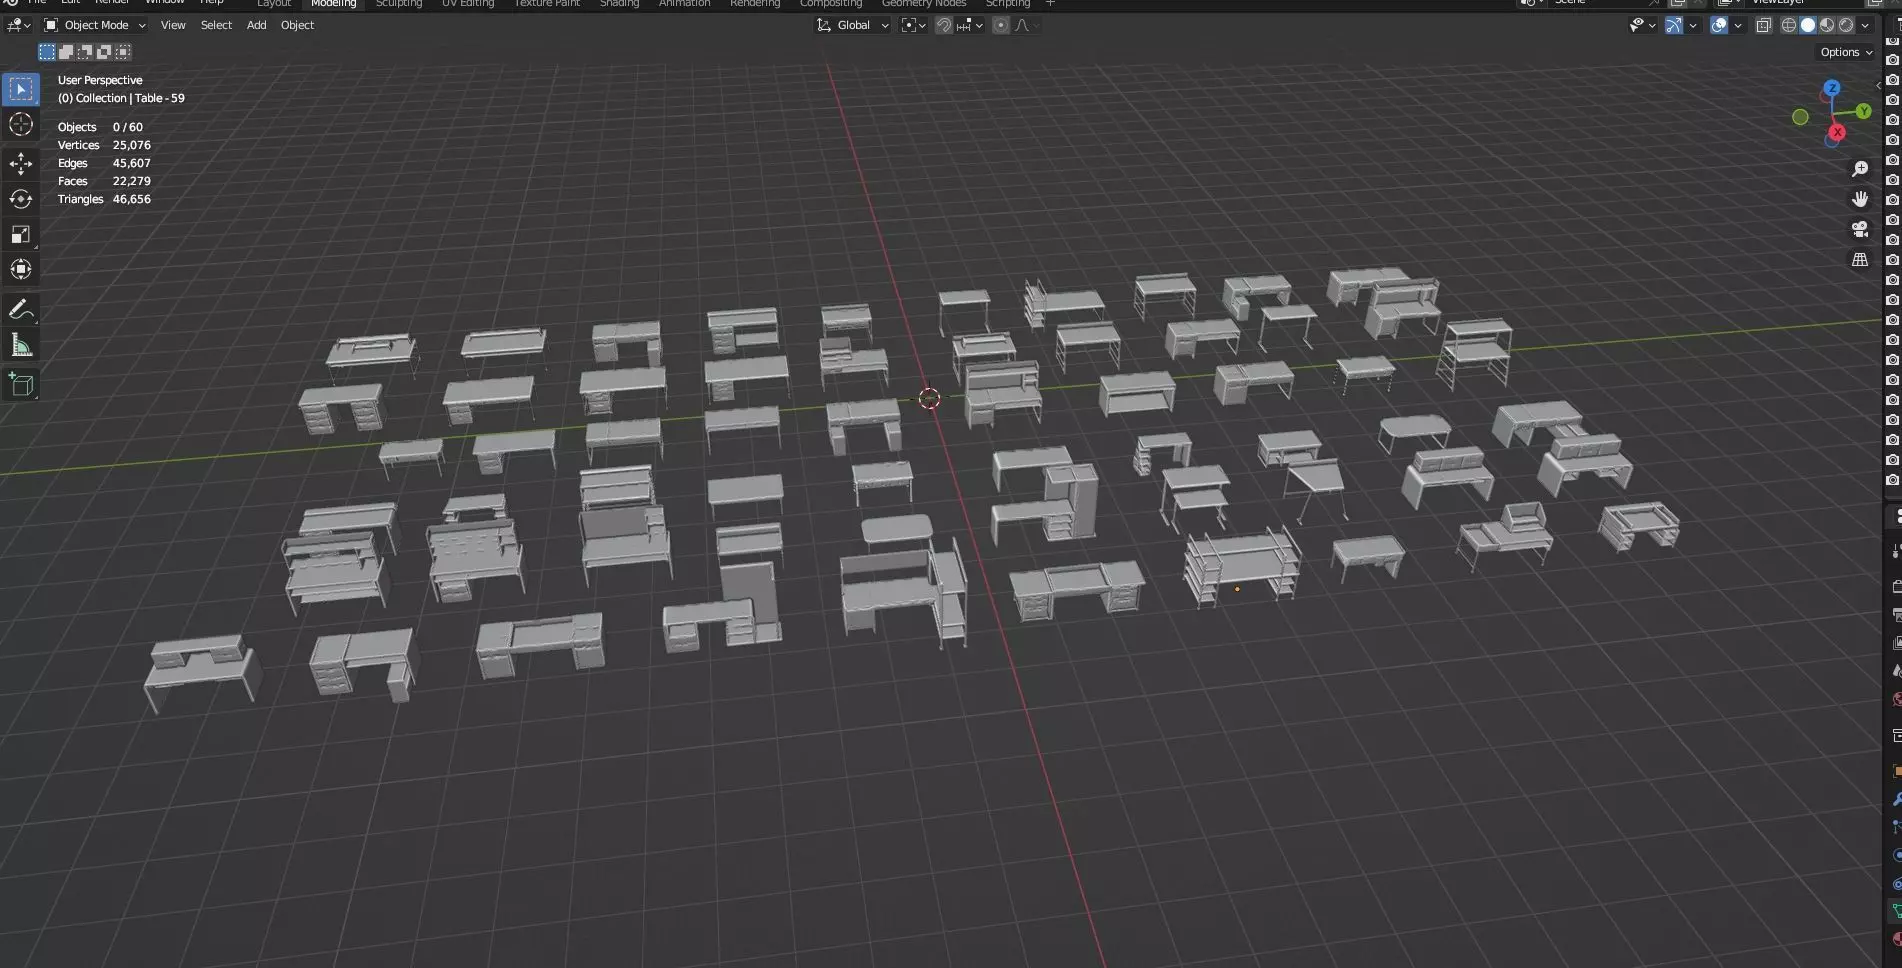Click the Y axis gizmo circle

point(1864,111)
